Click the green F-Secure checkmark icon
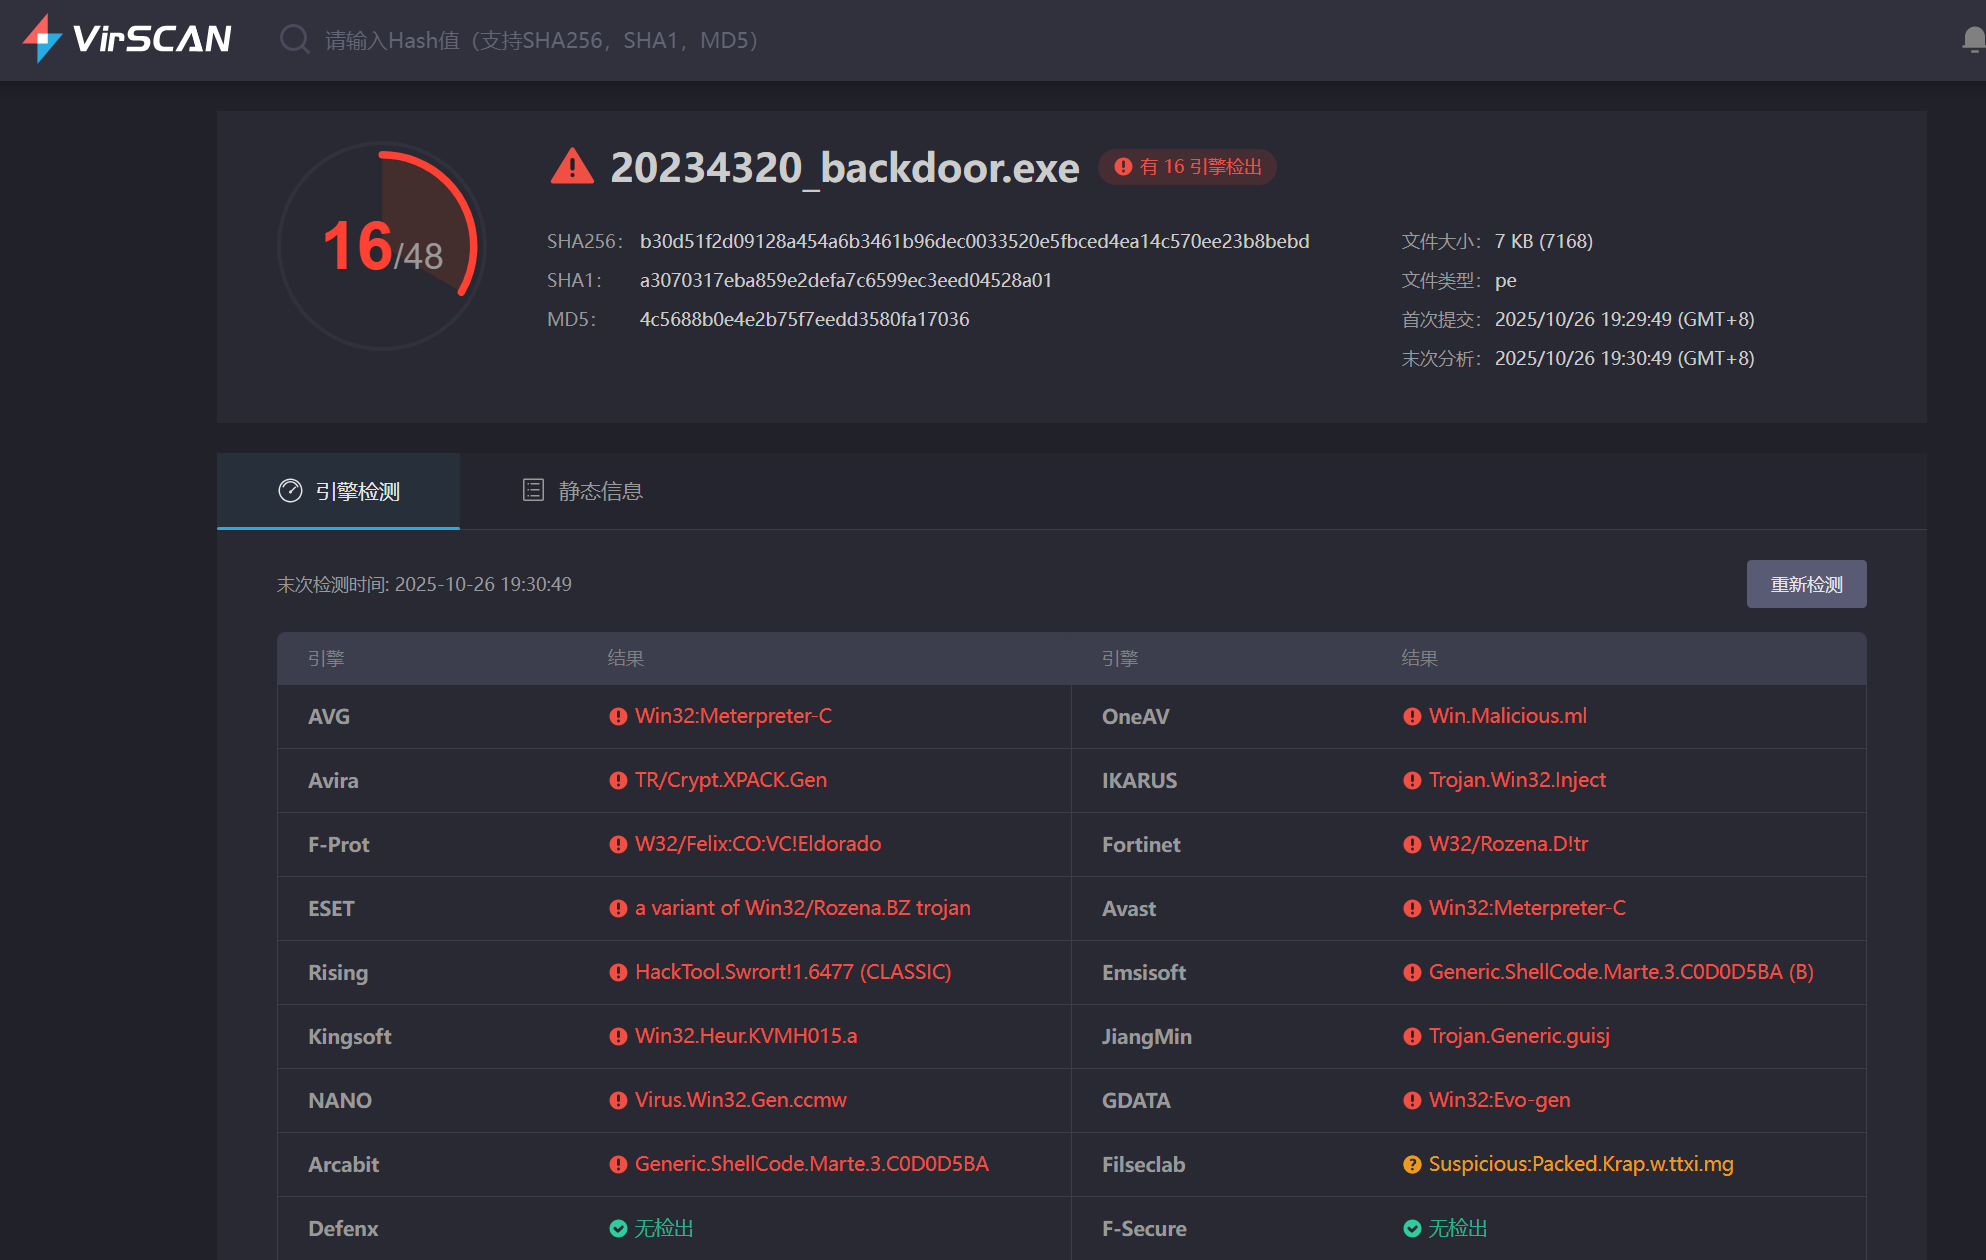1986x1260 pixels. 1412,1229
